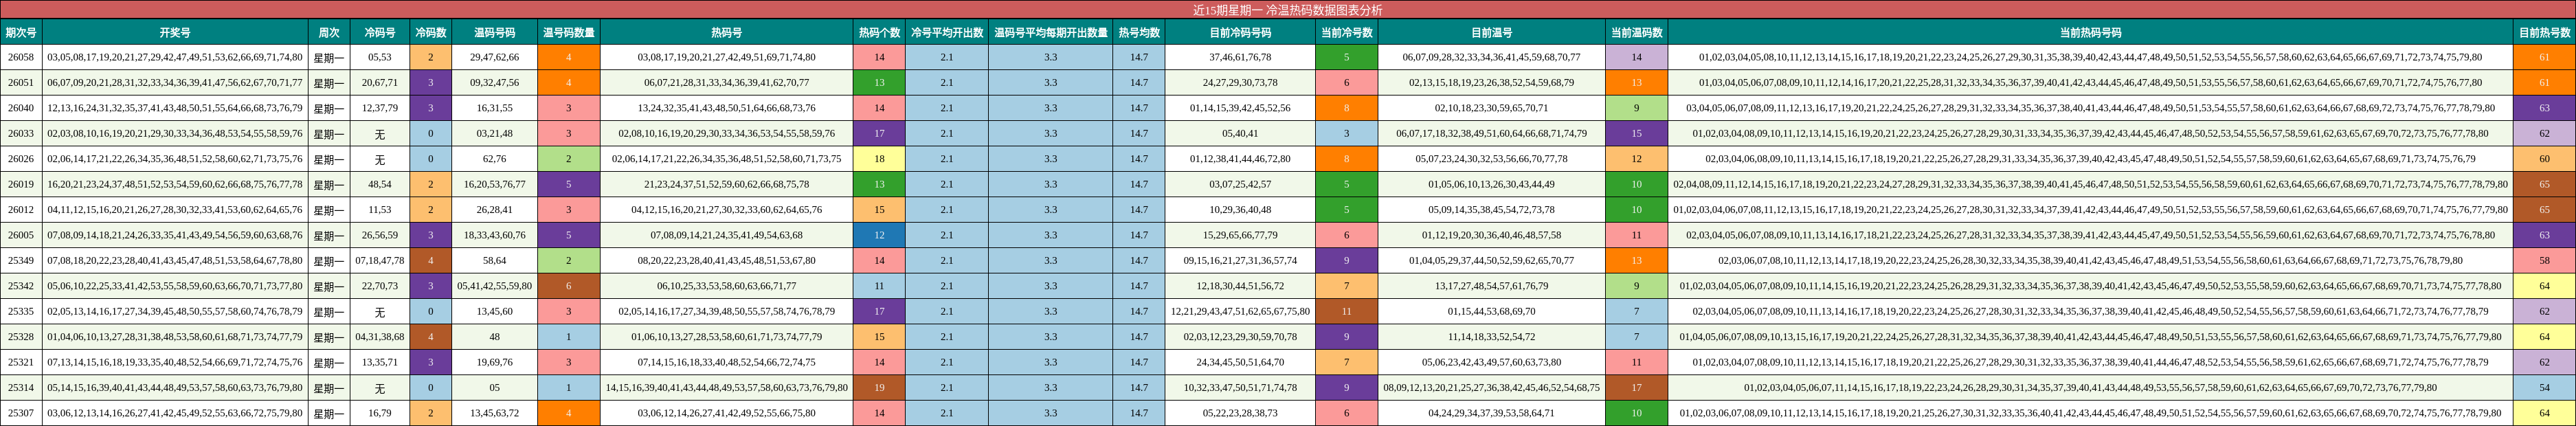Select period number cell '25321'

coord(21,362)
